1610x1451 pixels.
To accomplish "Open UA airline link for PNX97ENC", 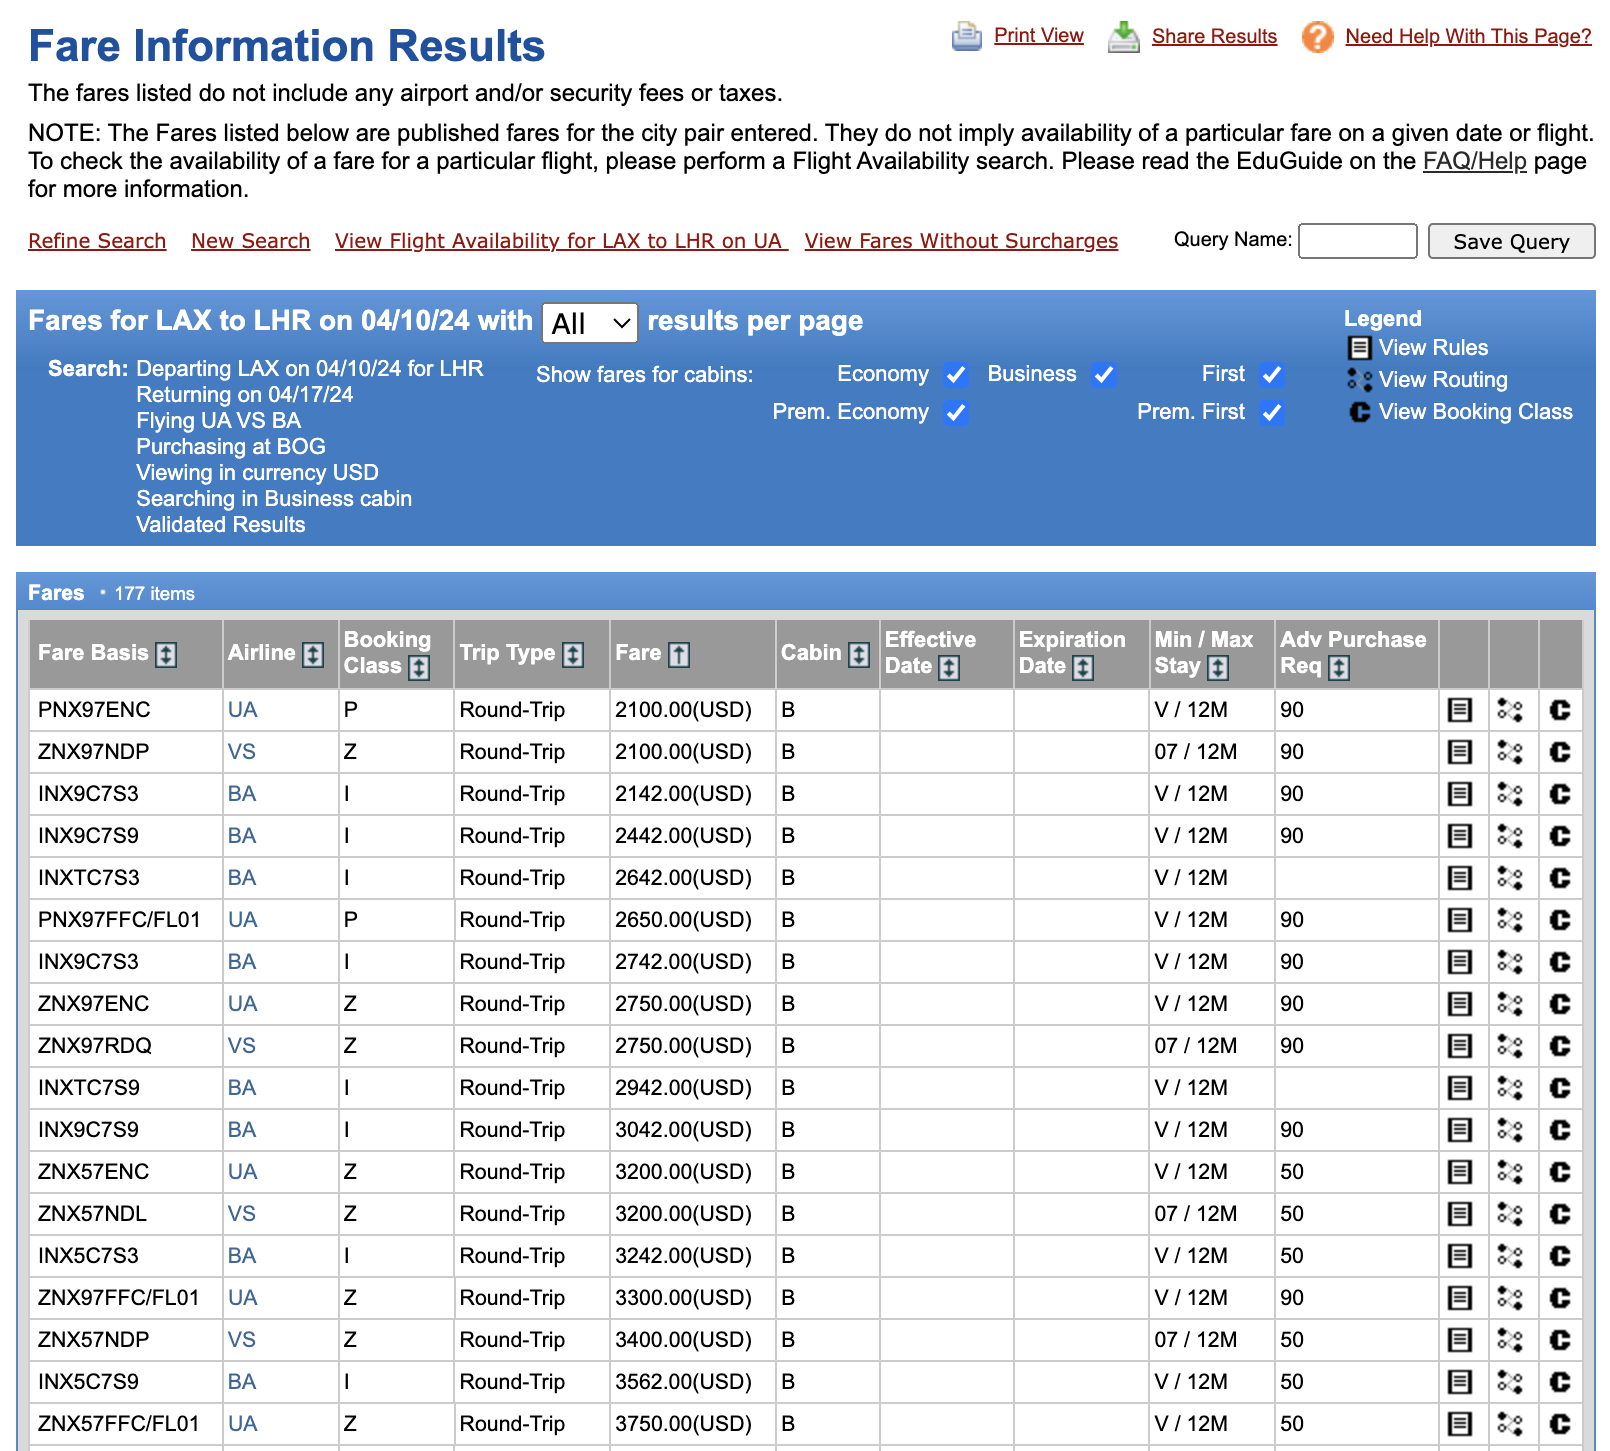I will [243, 710].
